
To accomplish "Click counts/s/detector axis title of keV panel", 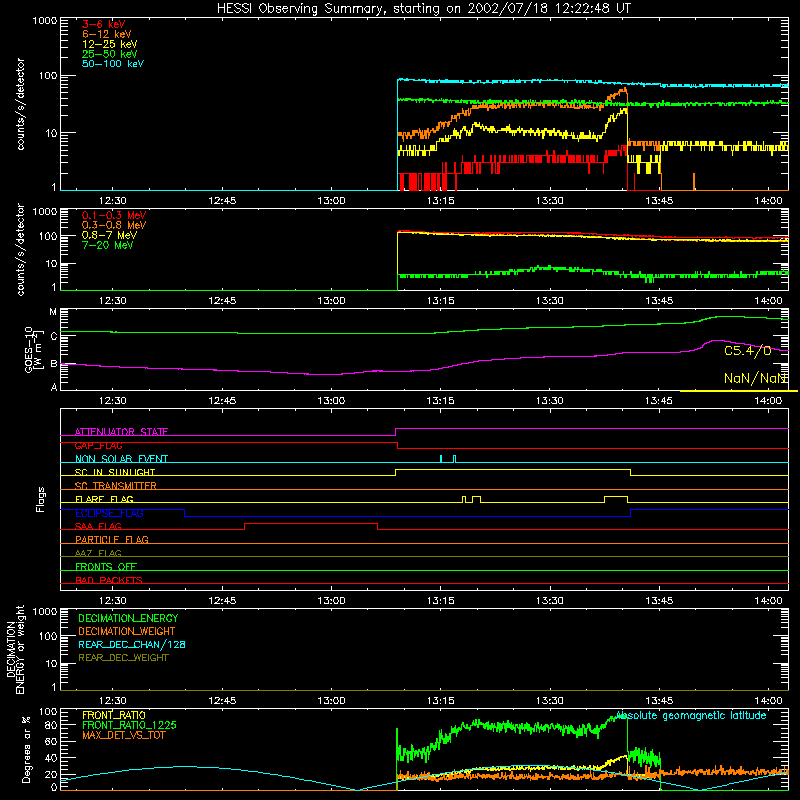I will [x=20, y=104].
